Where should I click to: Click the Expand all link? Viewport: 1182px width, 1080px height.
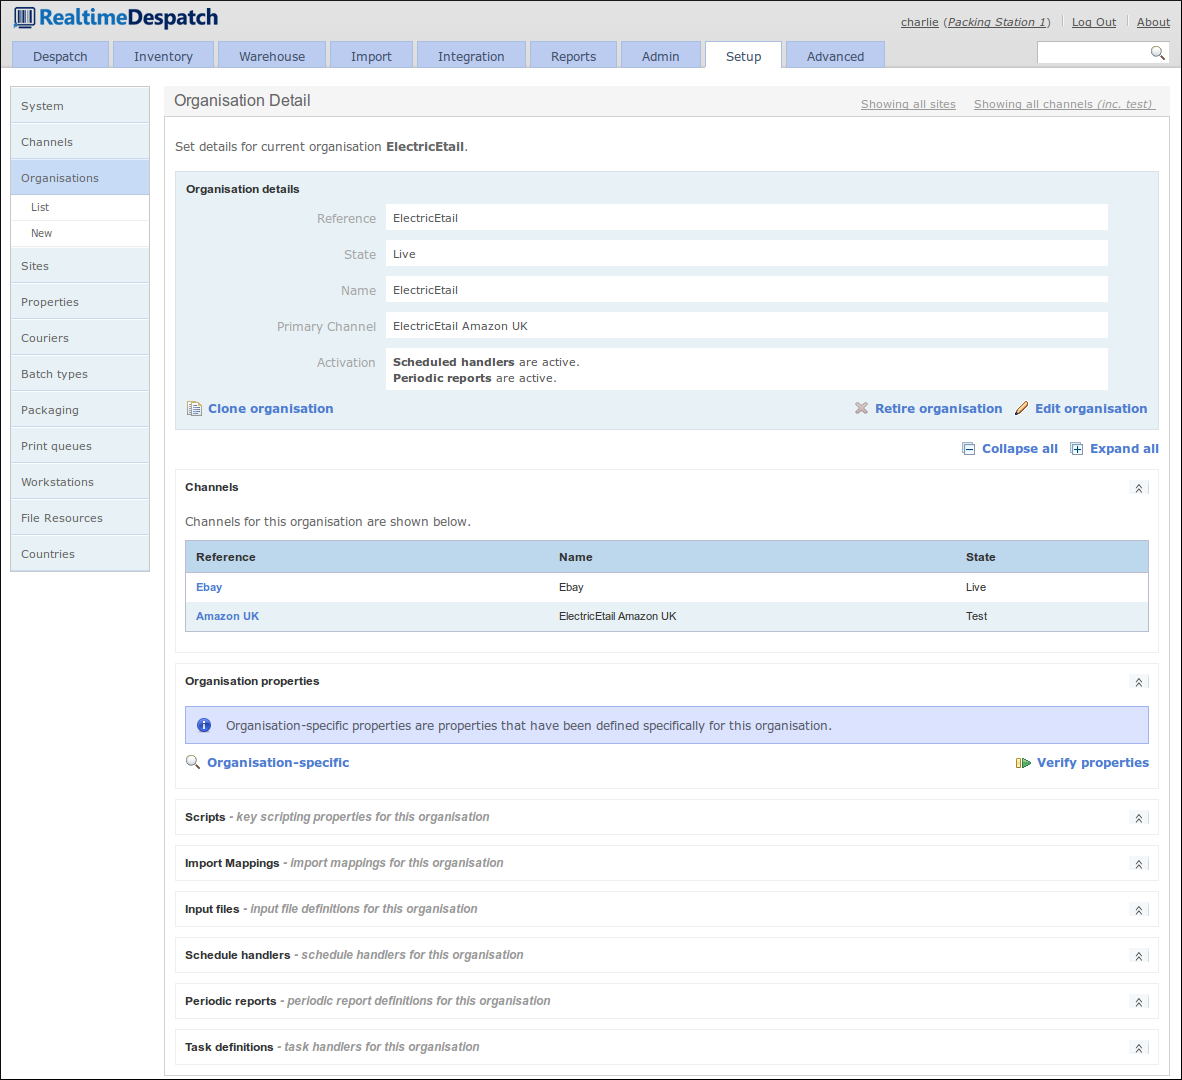point(1124,449)
